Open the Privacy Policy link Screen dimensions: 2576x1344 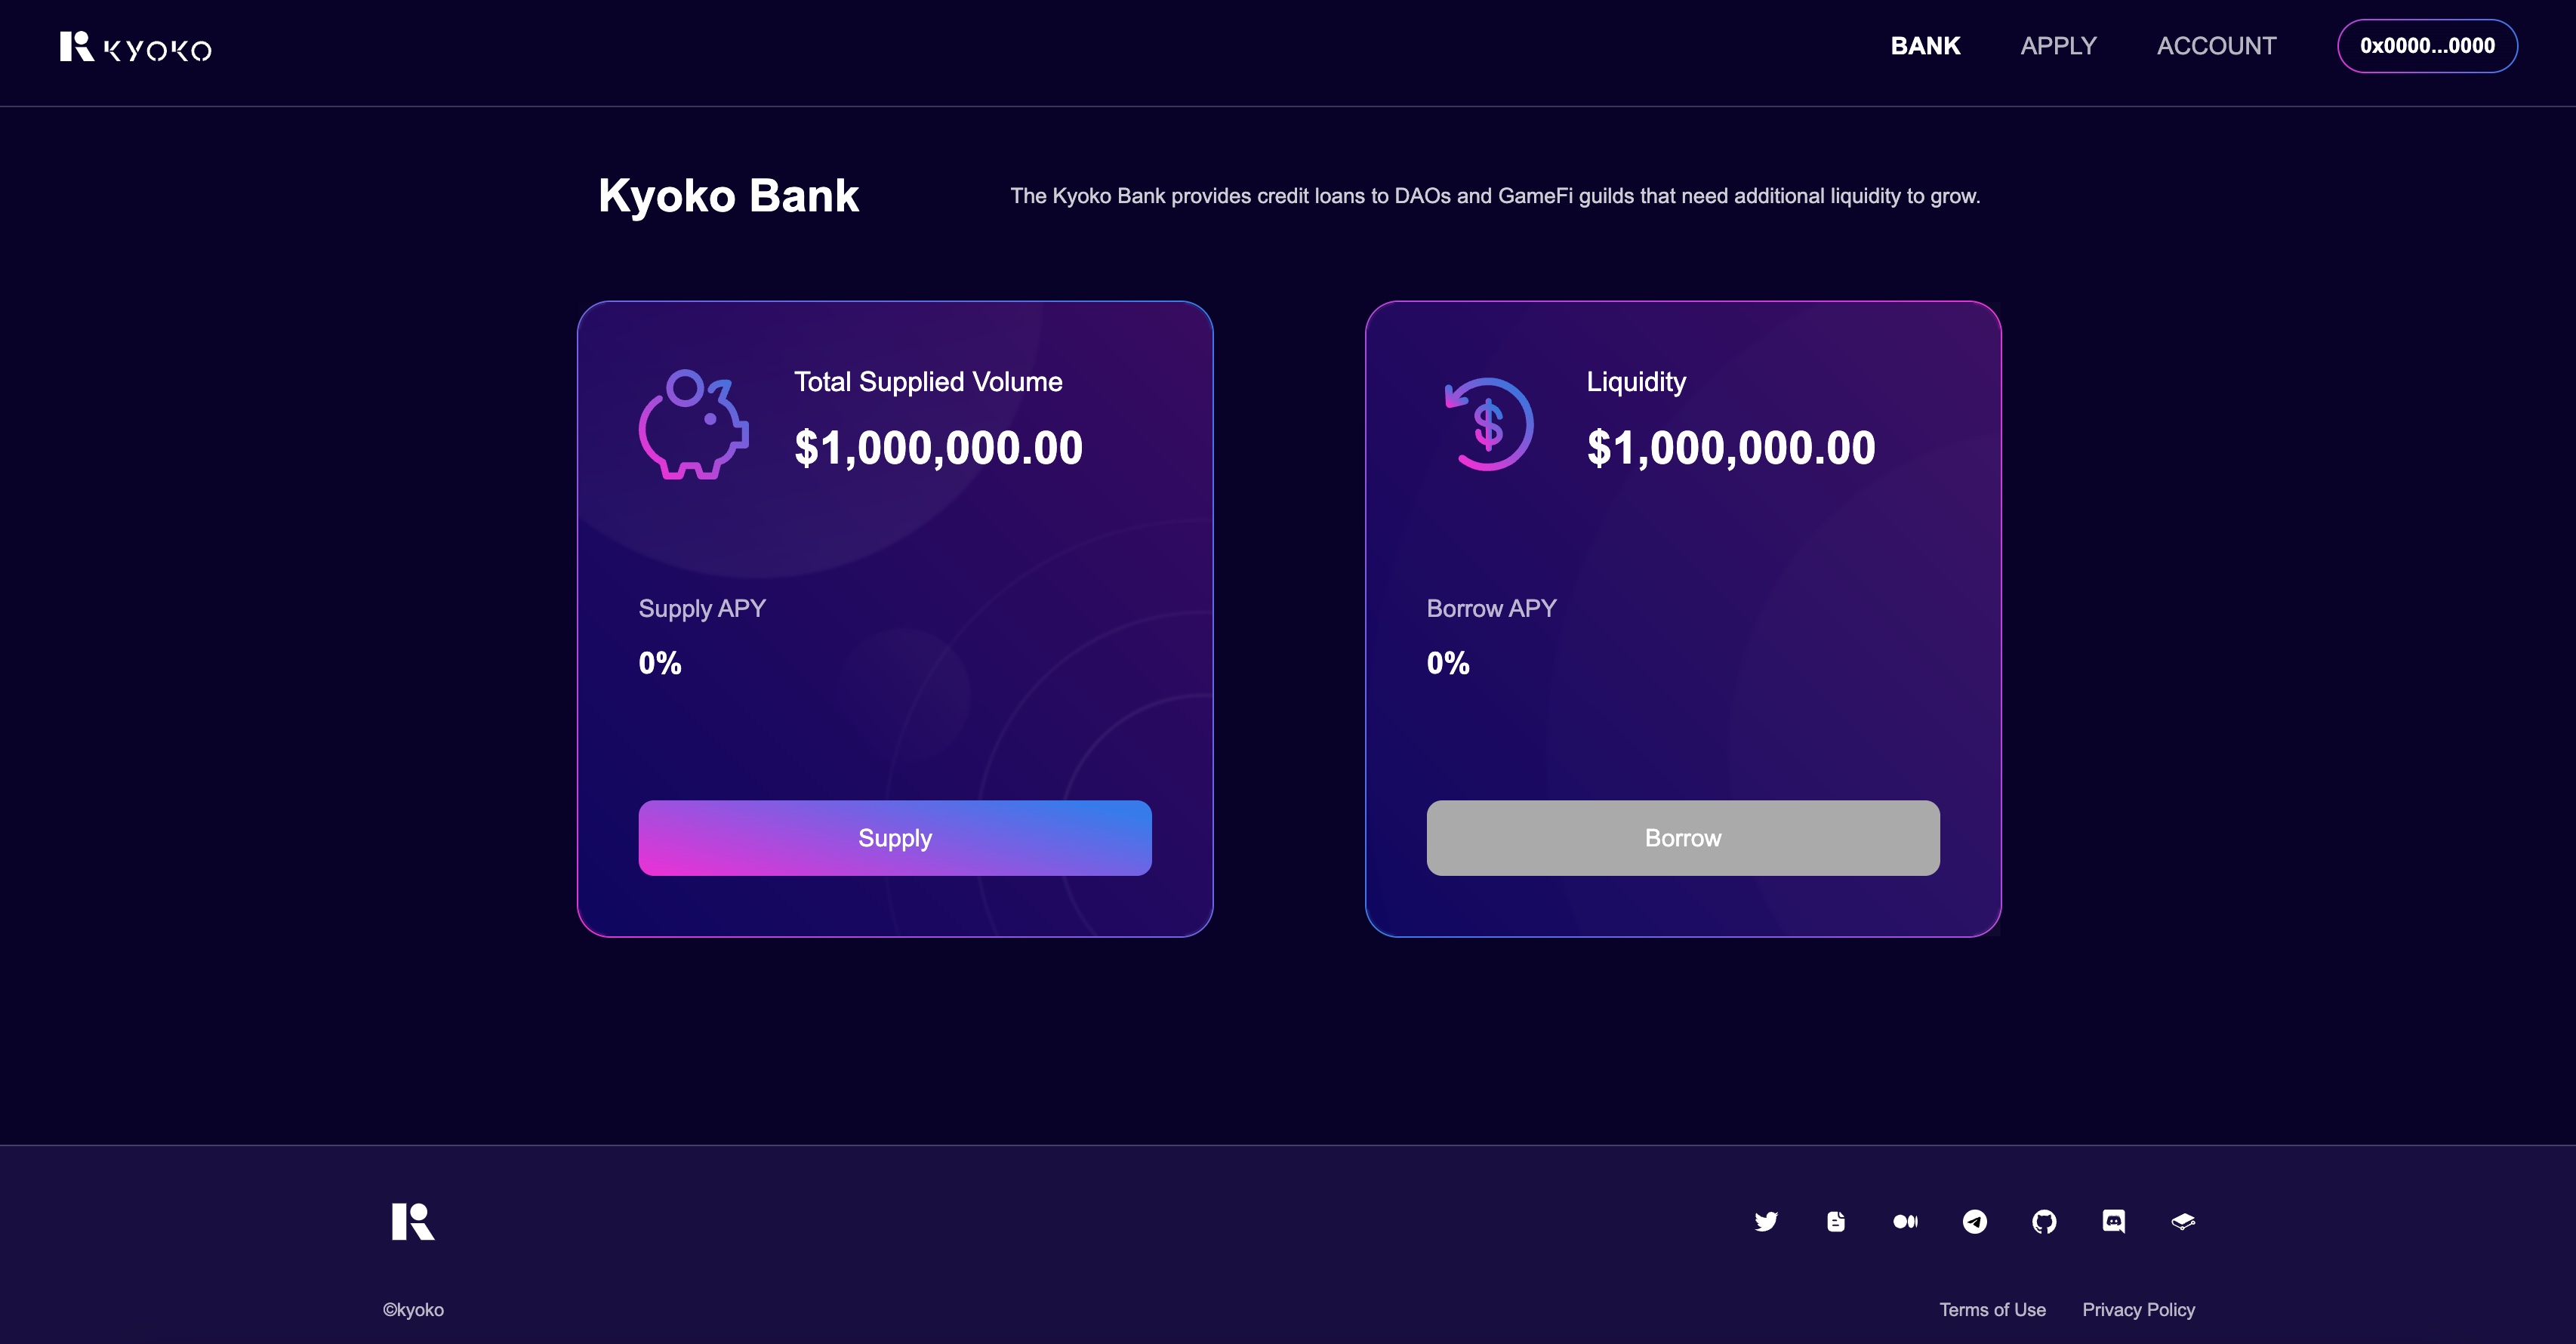click(x=2138, y=1310)
